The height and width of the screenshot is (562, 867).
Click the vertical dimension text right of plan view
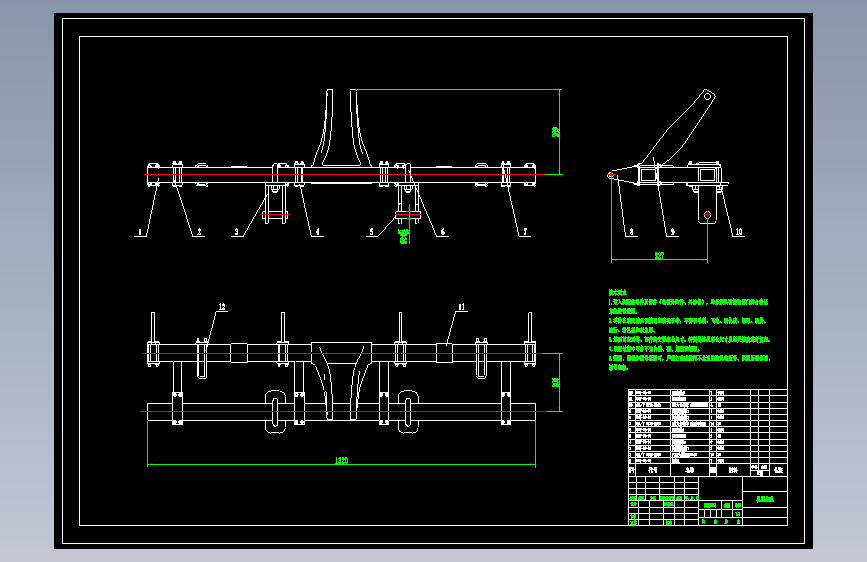pyautogui.click(x=556, y=382)
